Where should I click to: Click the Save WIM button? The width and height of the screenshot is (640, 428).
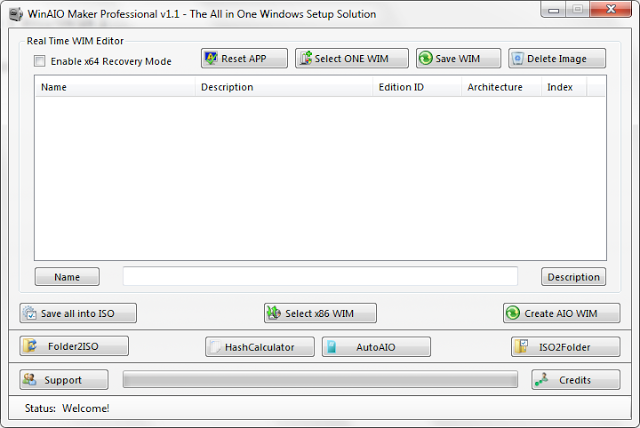pos(458,58)
